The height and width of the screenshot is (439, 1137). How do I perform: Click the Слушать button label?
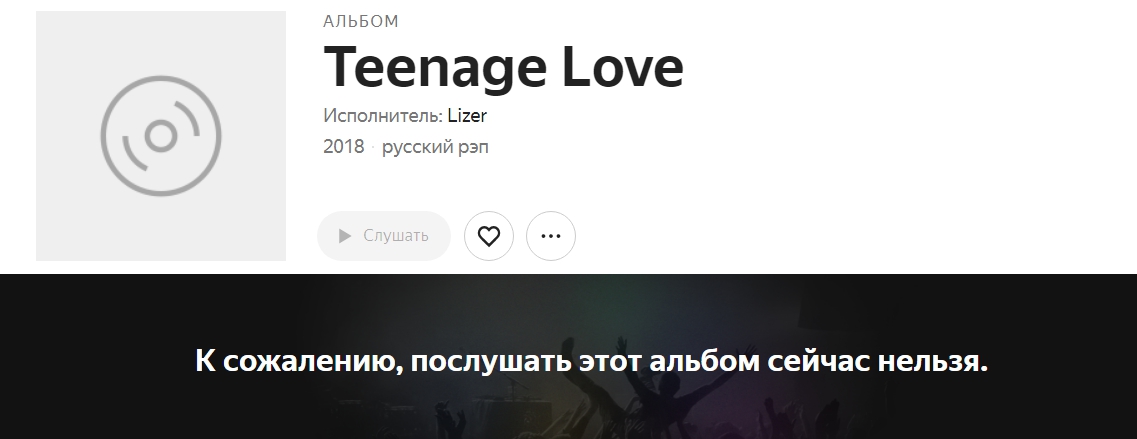396,236
